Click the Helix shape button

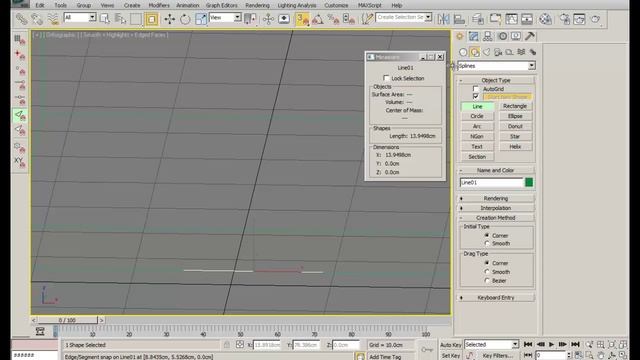coord(515,147)
